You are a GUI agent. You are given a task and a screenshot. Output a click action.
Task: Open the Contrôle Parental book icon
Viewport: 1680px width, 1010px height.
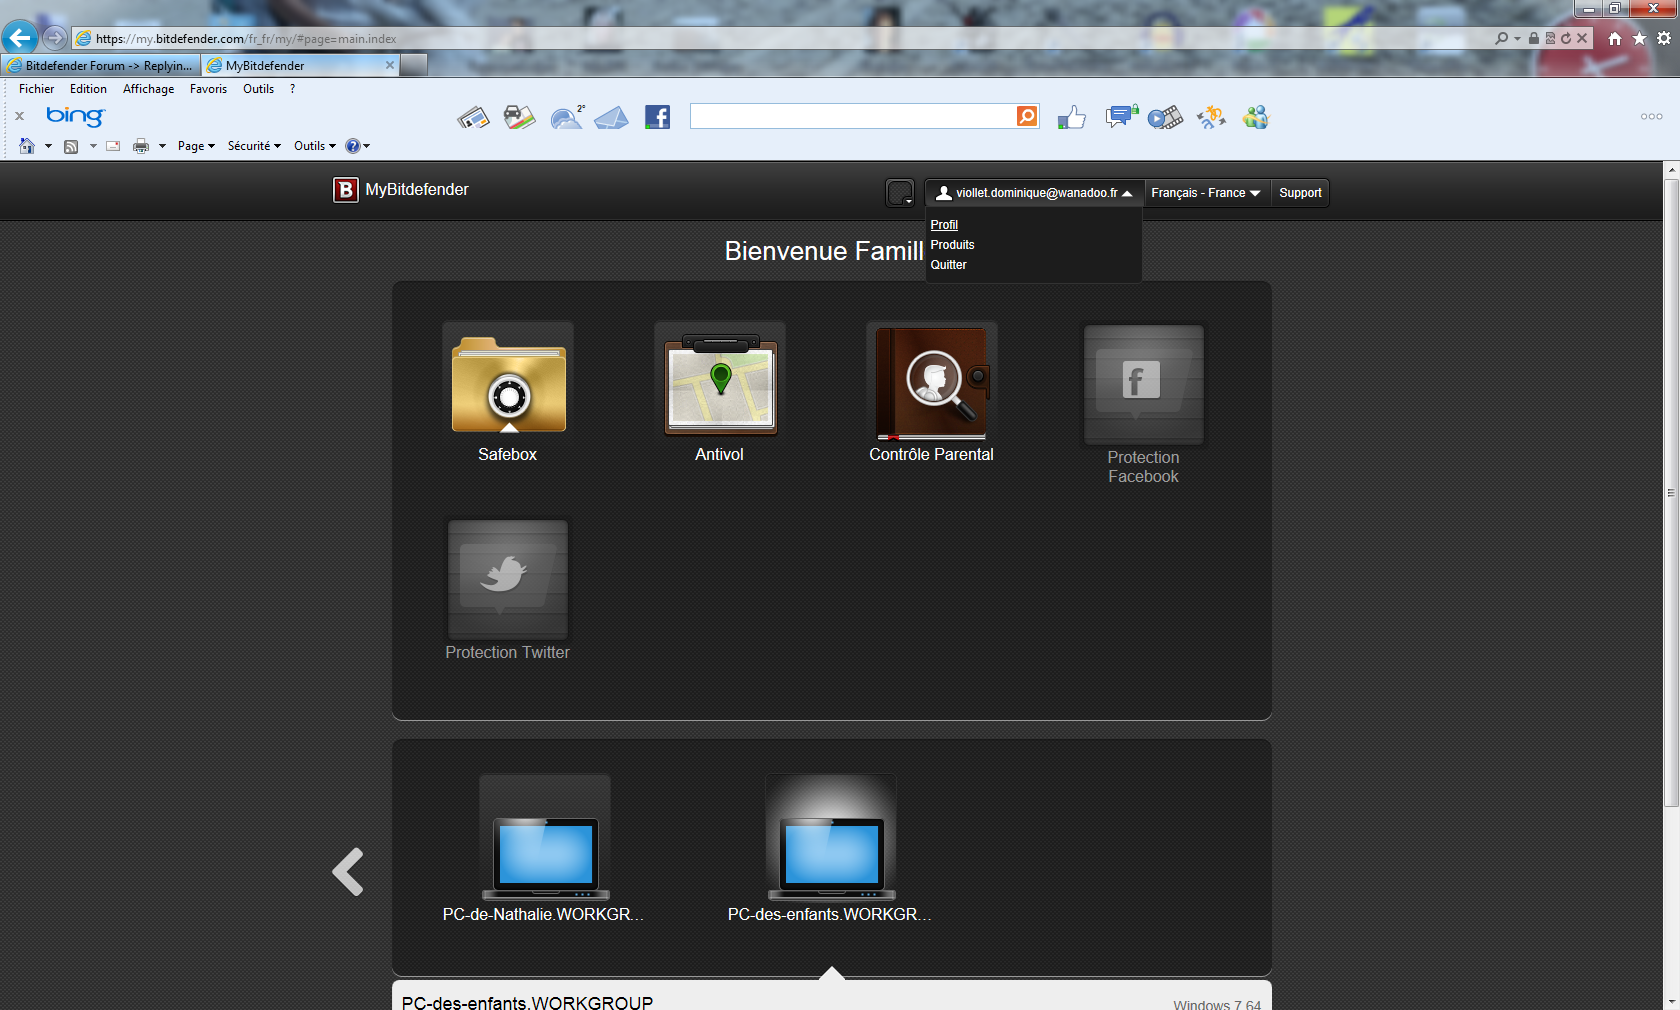pos(932,384)
